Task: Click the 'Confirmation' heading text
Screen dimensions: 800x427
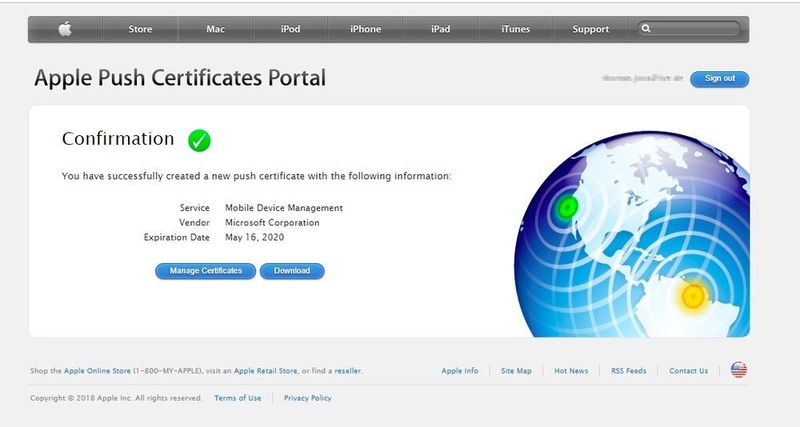Action: coord(118,139)
